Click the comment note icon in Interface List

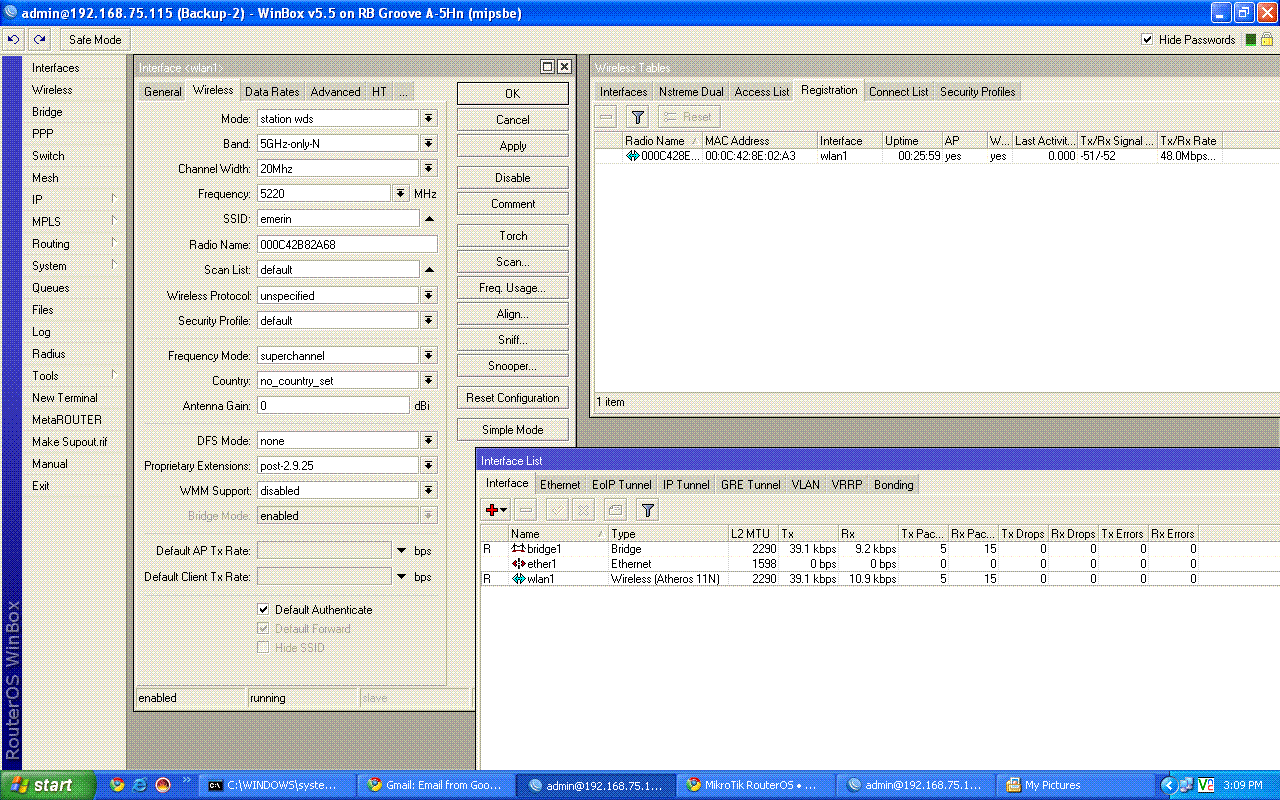[x=616, y=510]
